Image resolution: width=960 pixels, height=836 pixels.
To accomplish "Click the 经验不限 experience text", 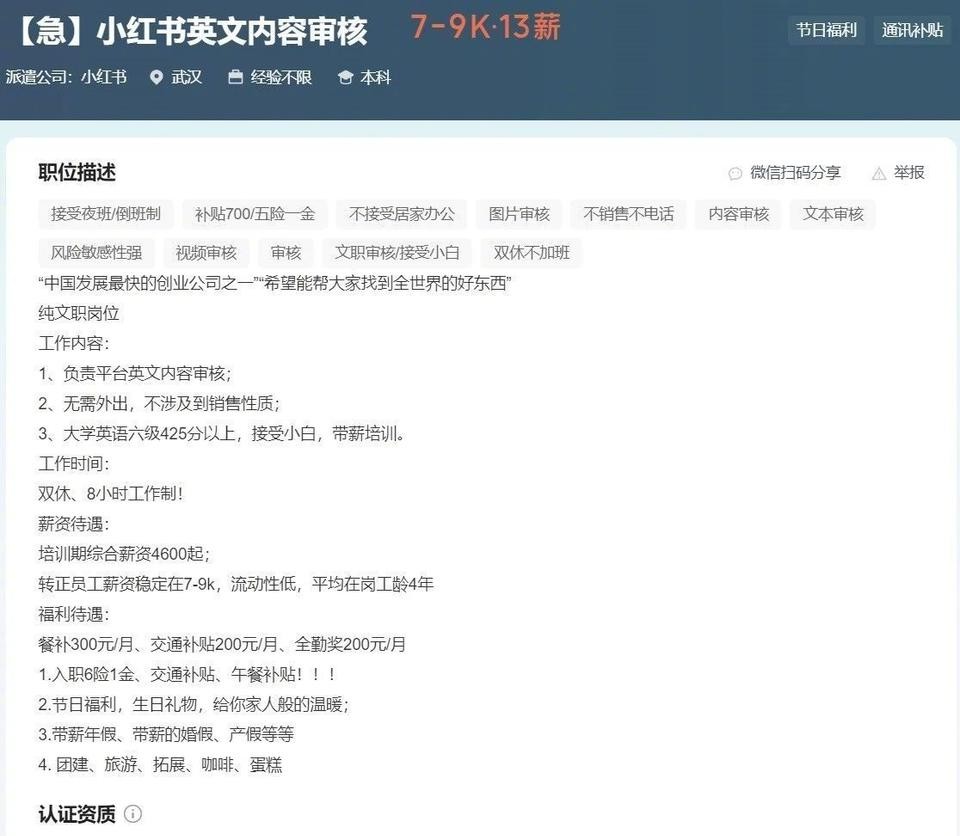I will pos(281,77).
